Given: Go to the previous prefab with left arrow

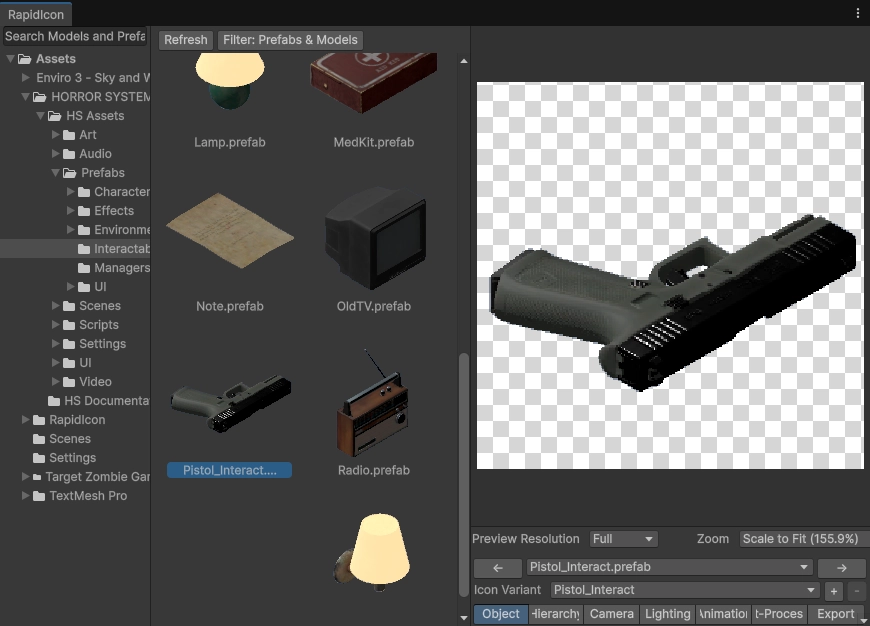Looking at the screenshot, I should [498, 568].
